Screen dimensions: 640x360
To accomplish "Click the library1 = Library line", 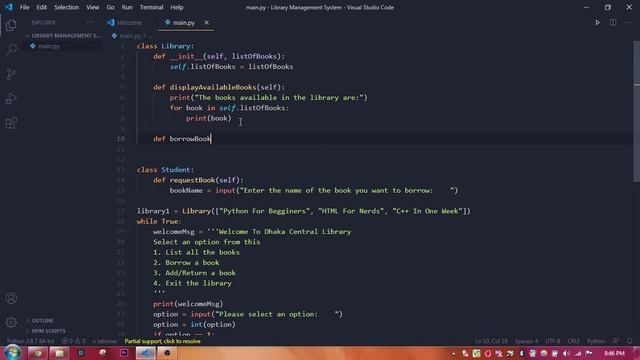I will [304, 211].
